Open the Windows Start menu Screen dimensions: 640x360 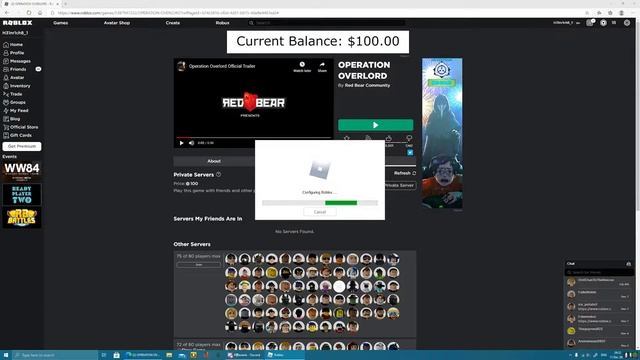(x=6, y=355)
